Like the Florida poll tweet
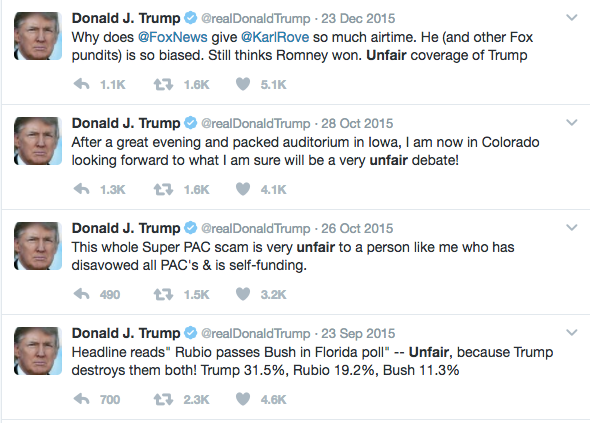Viewport: 590px width, 423px height. pos(243,399)
